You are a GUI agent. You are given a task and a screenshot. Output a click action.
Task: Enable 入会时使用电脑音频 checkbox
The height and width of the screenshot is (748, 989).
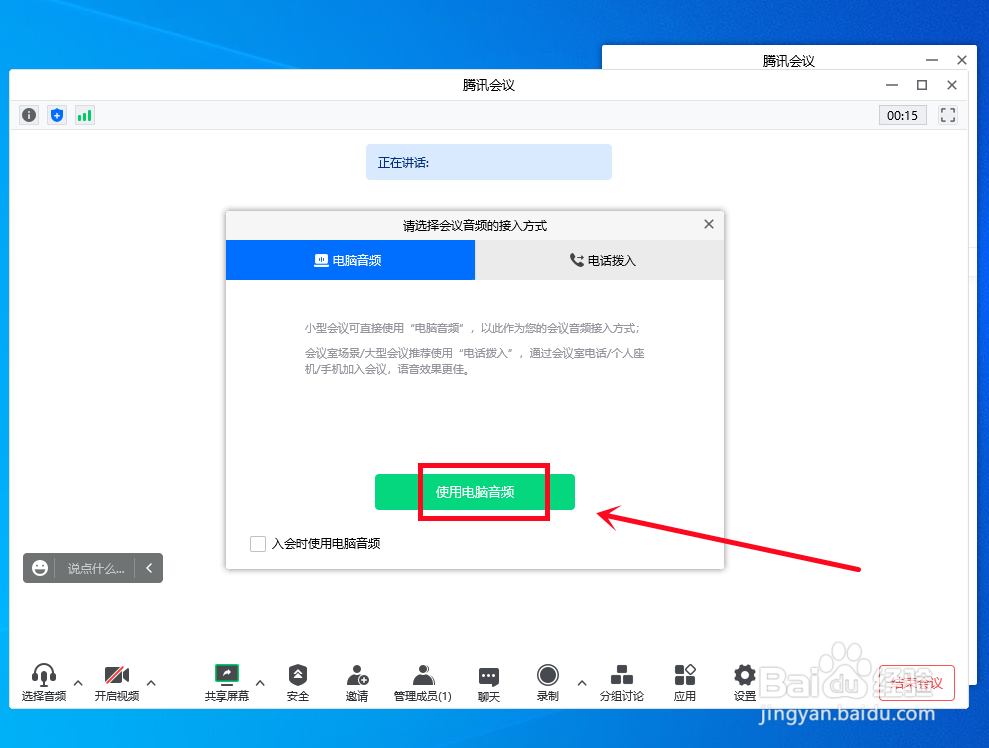258,544
